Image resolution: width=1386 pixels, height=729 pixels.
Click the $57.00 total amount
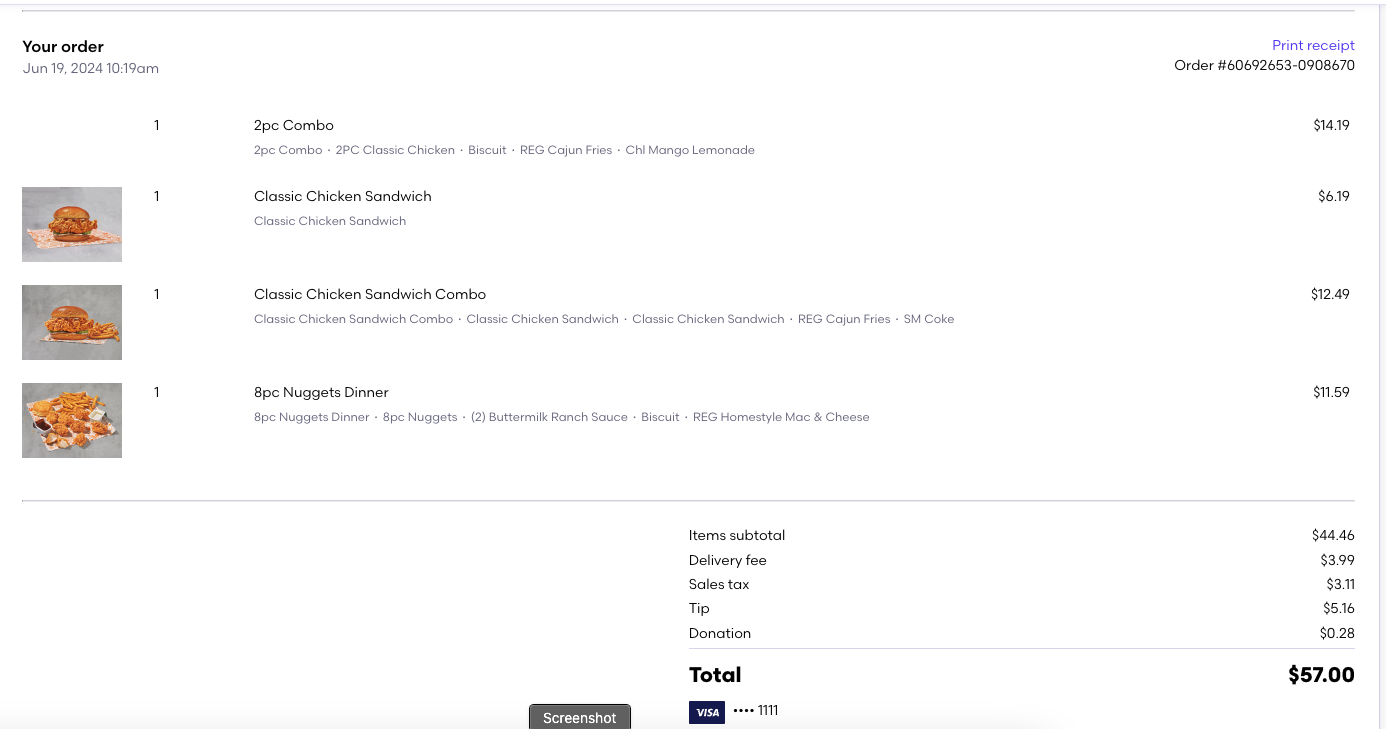(x=1320, y=675)
